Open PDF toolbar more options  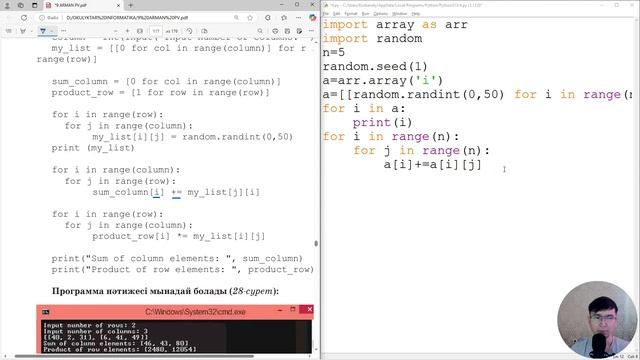pyautogui.click(x=311, y=31)
